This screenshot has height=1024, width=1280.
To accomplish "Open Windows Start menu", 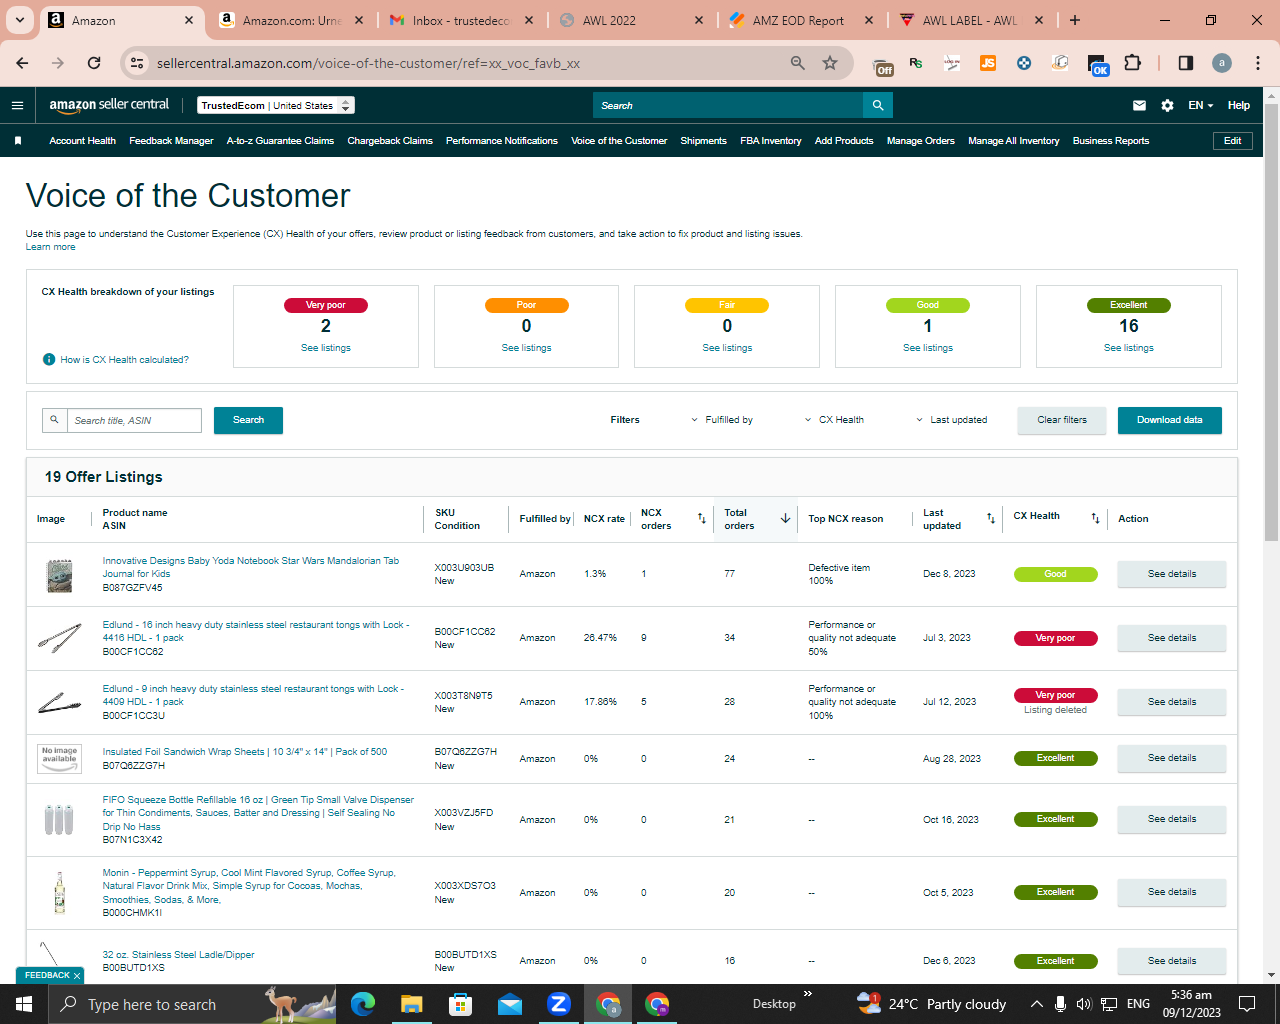I will 24,1004.
